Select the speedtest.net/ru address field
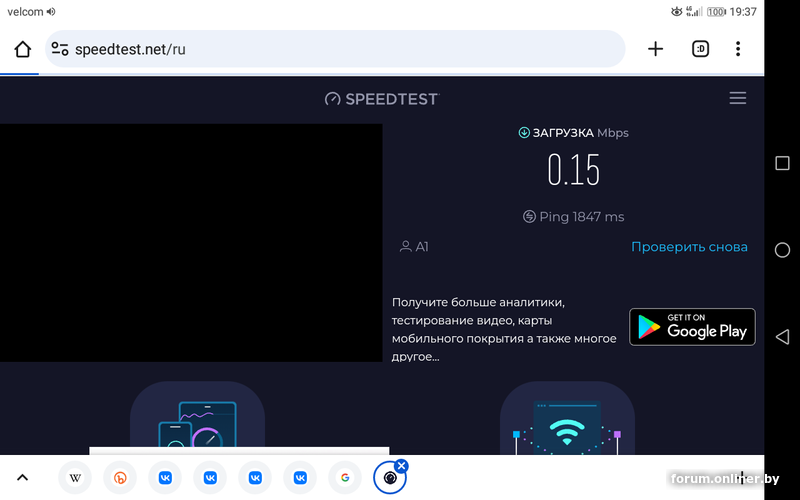 pos(335,49)
